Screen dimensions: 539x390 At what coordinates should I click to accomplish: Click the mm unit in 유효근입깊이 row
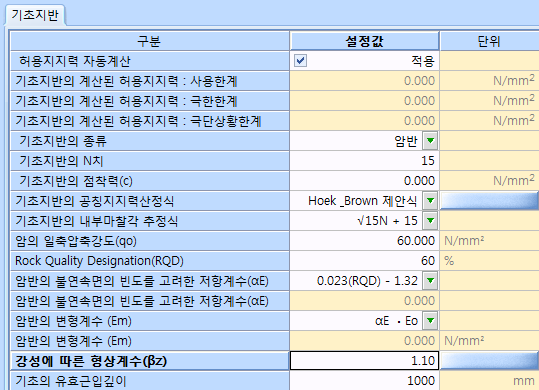point(524,381)
